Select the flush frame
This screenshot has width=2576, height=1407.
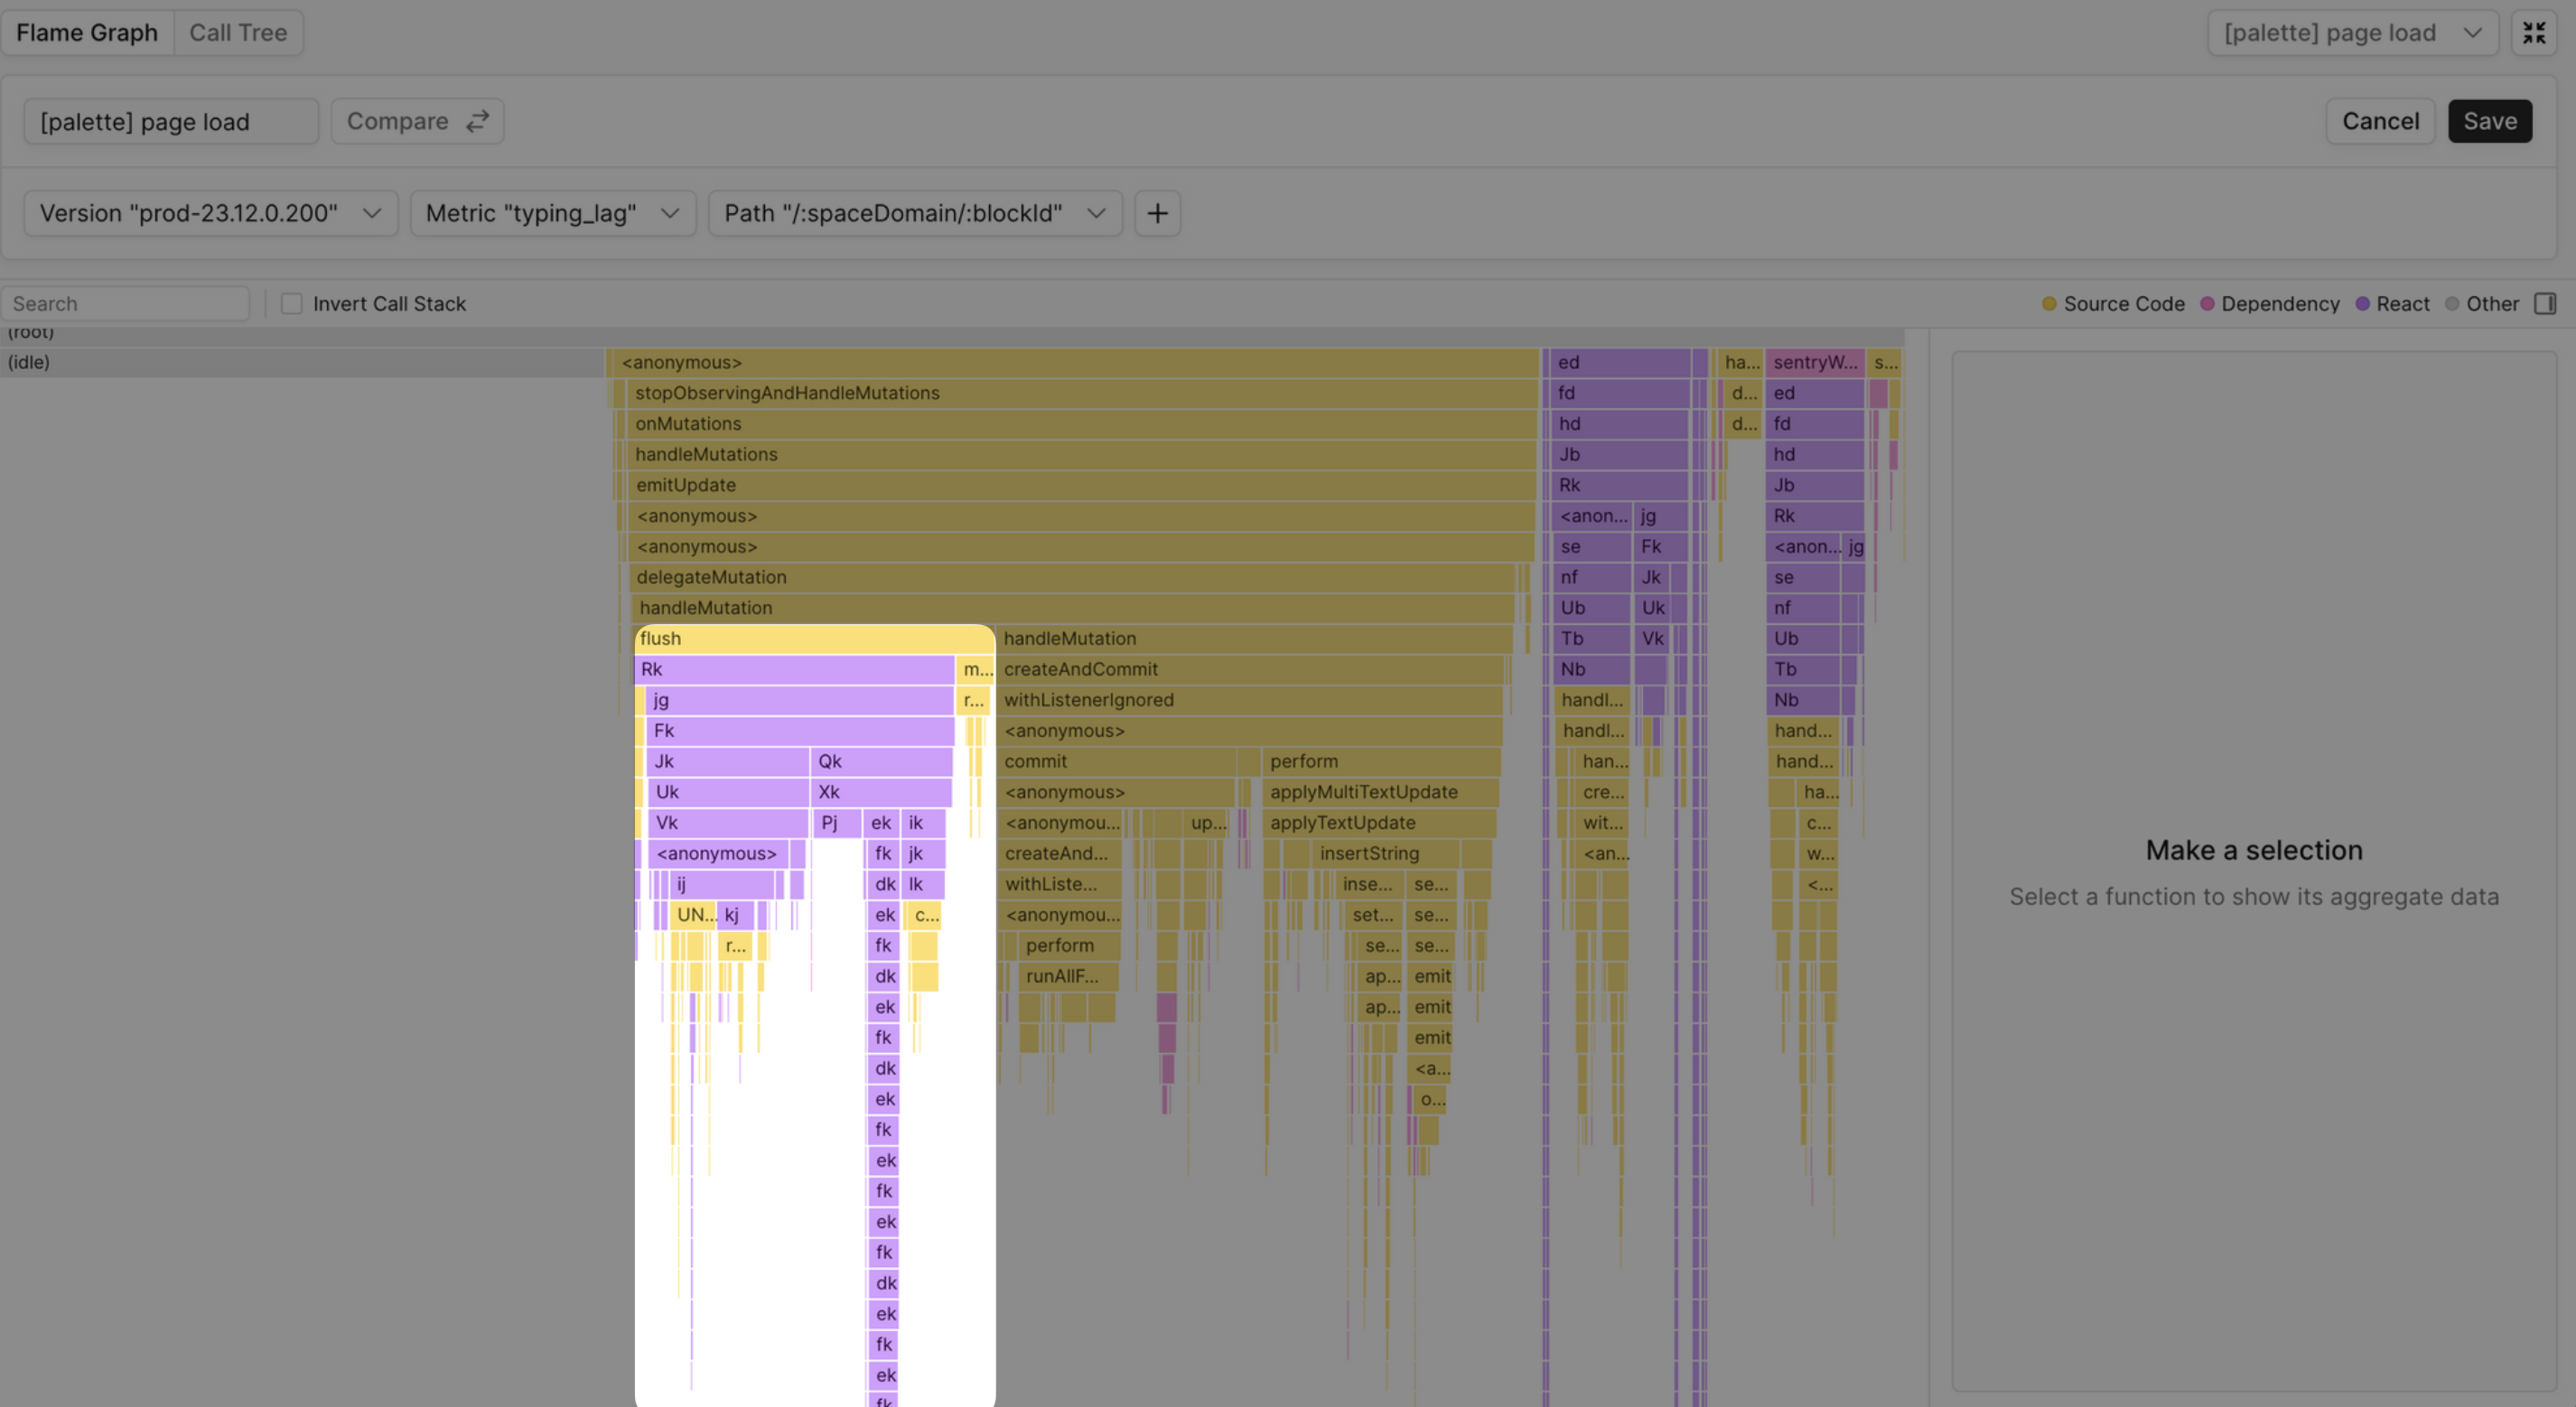(814, 639)
